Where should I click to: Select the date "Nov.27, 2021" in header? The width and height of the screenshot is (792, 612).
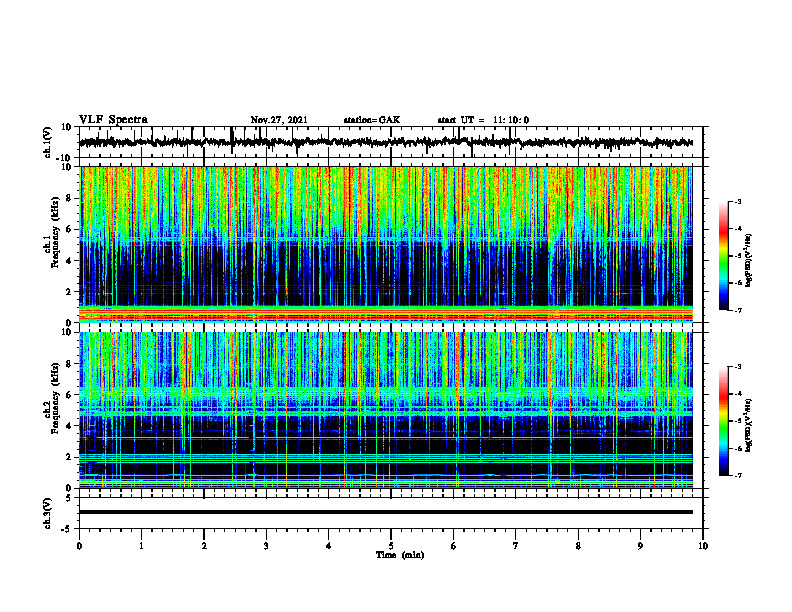[x=279, y=120]
